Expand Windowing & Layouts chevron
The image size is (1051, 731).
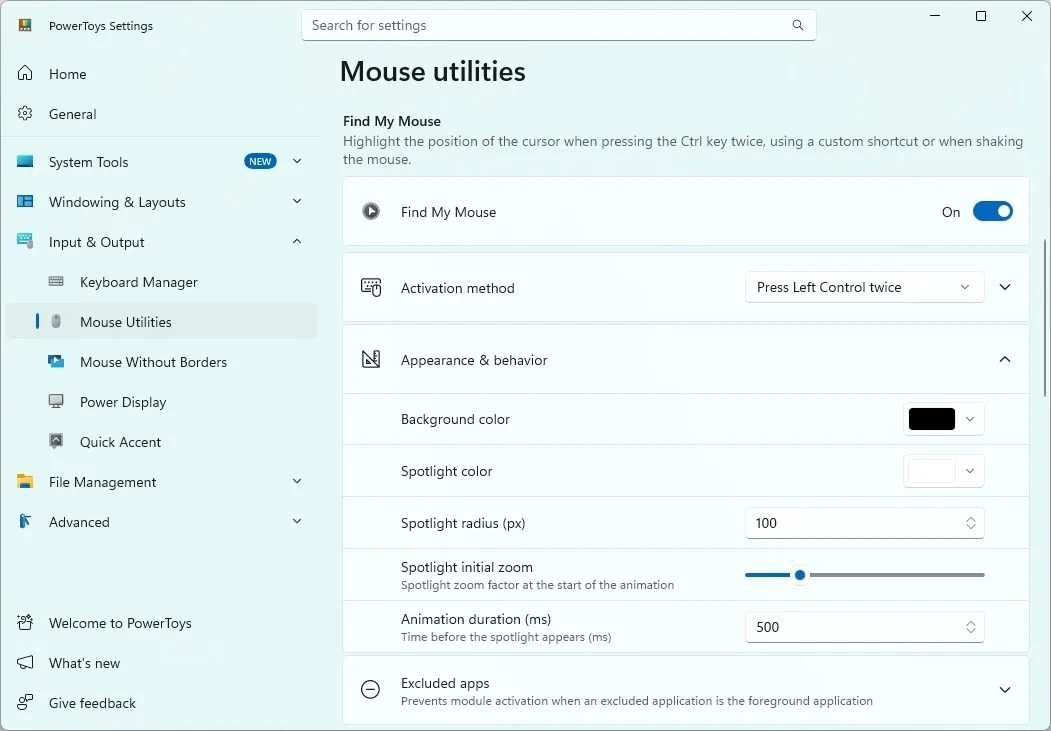(x=297, y=202)
